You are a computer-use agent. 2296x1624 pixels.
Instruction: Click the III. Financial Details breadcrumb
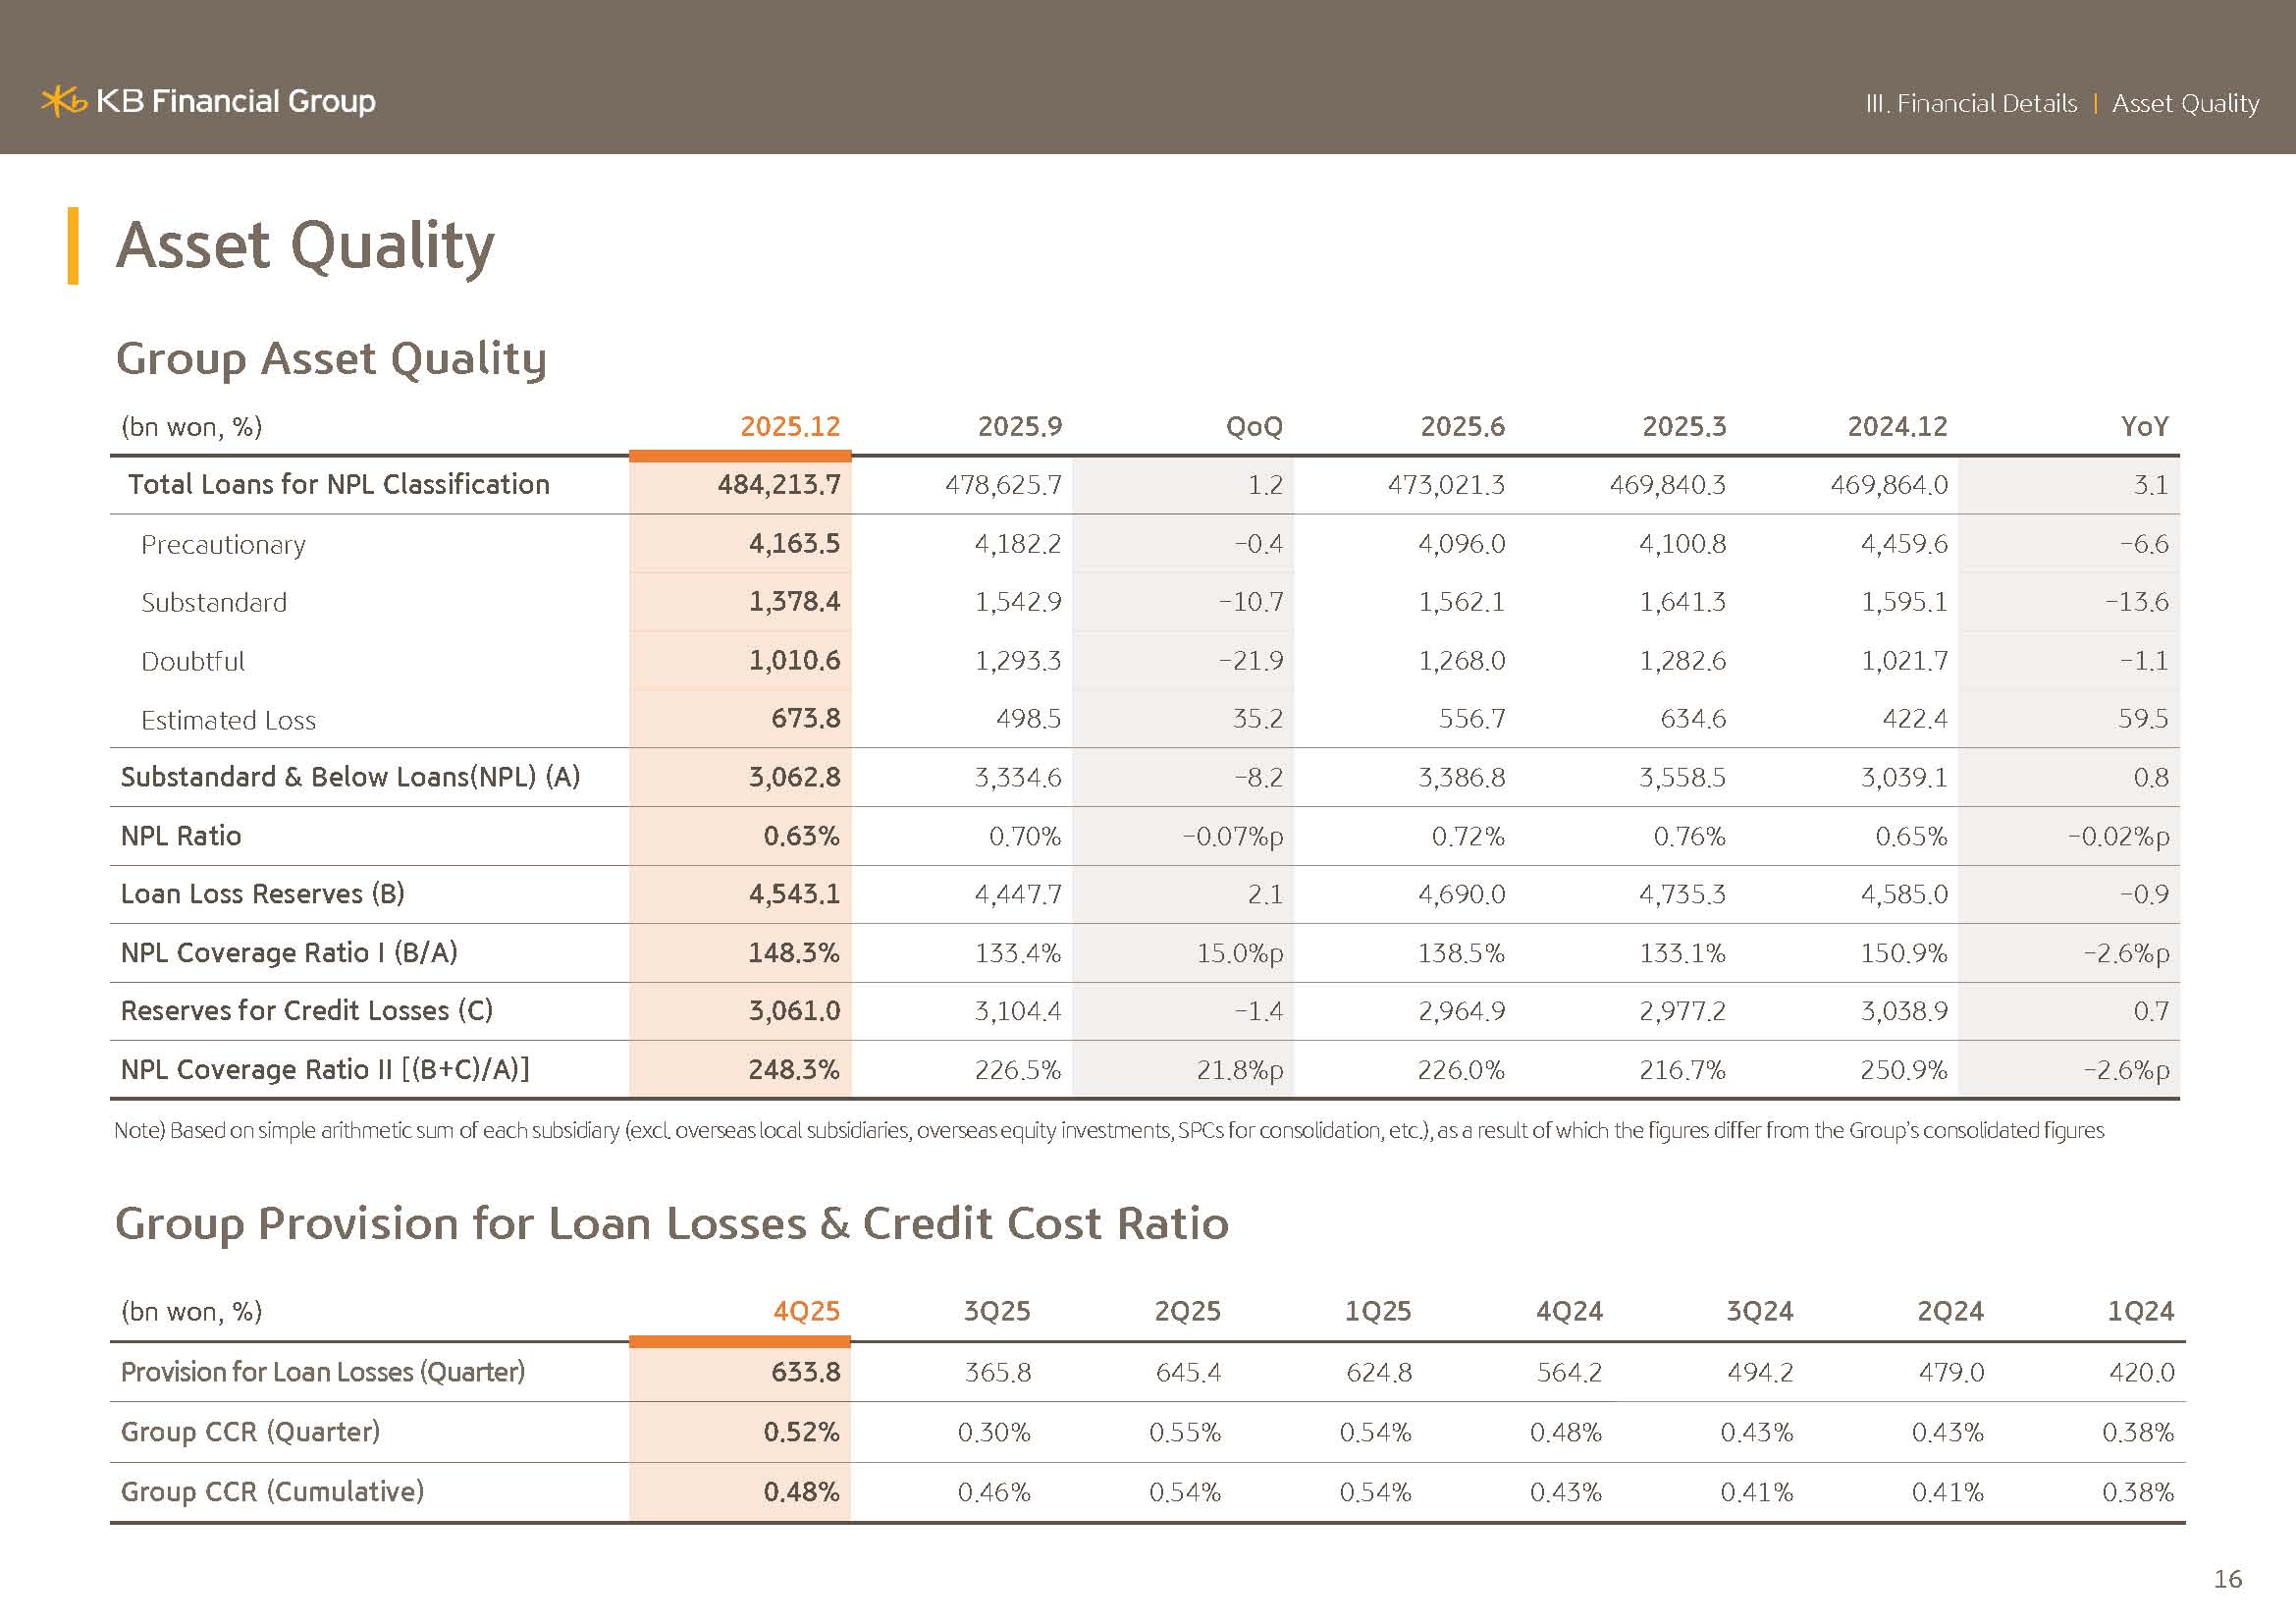pyautogui.click(x=1970, y=104)
